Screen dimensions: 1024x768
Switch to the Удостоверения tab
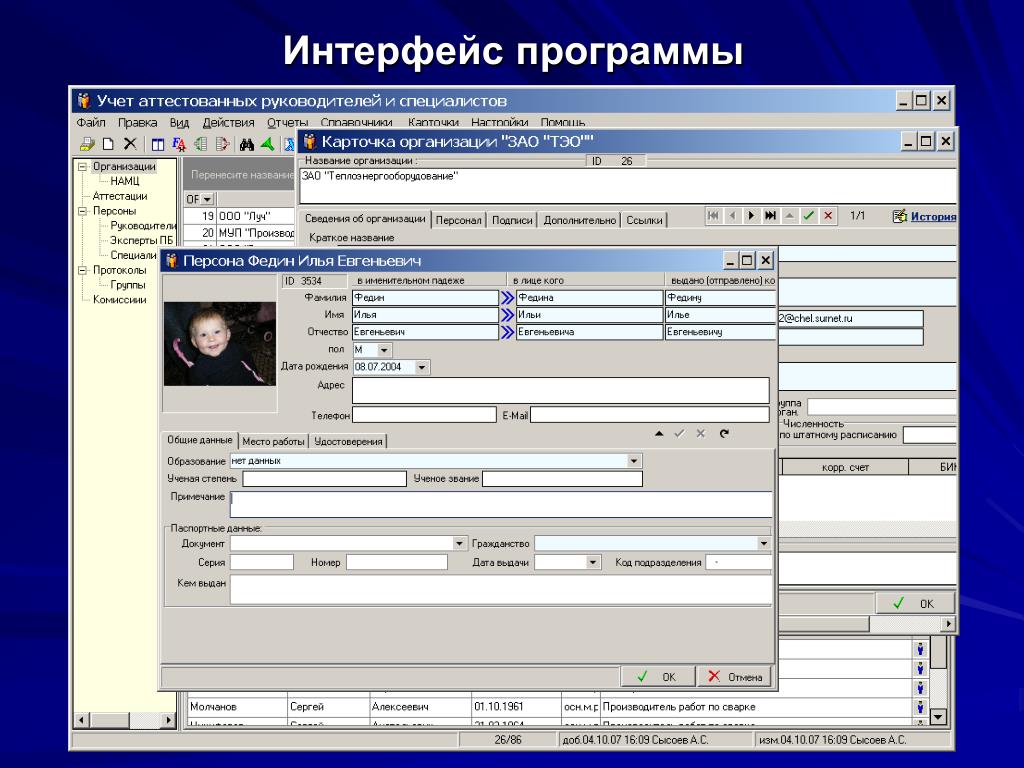point(348,441)
